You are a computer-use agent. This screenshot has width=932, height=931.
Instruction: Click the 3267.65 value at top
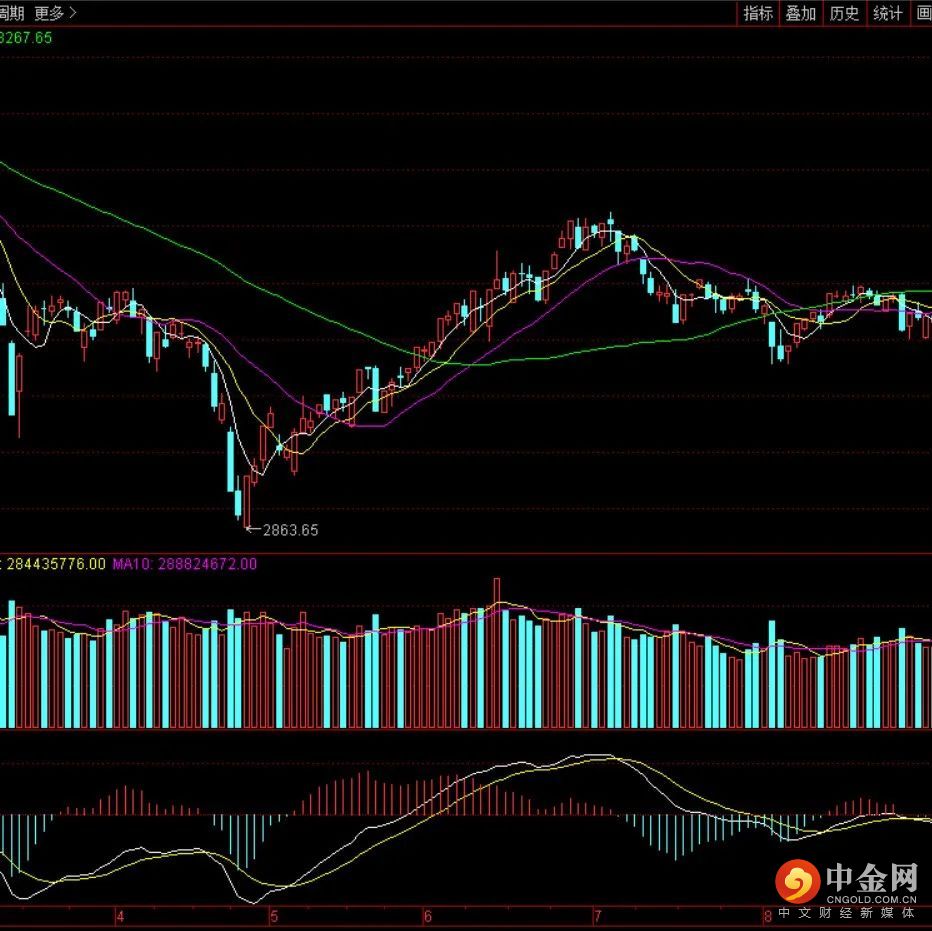[26, 38]
